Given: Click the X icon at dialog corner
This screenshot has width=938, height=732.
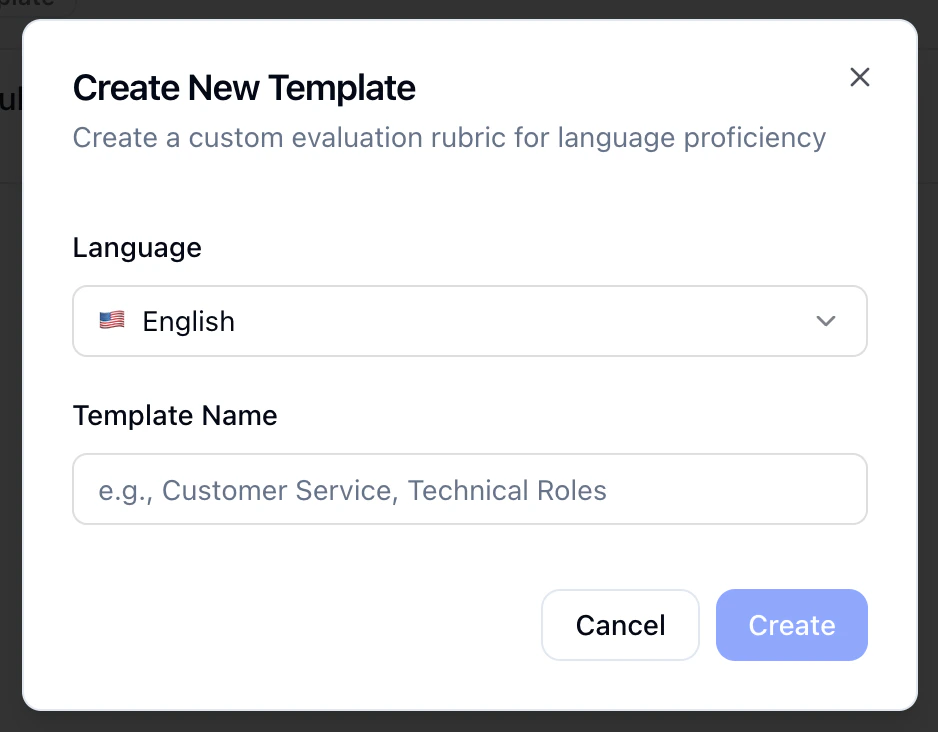Looking at the screenshot, I should (x=860, y=77).
